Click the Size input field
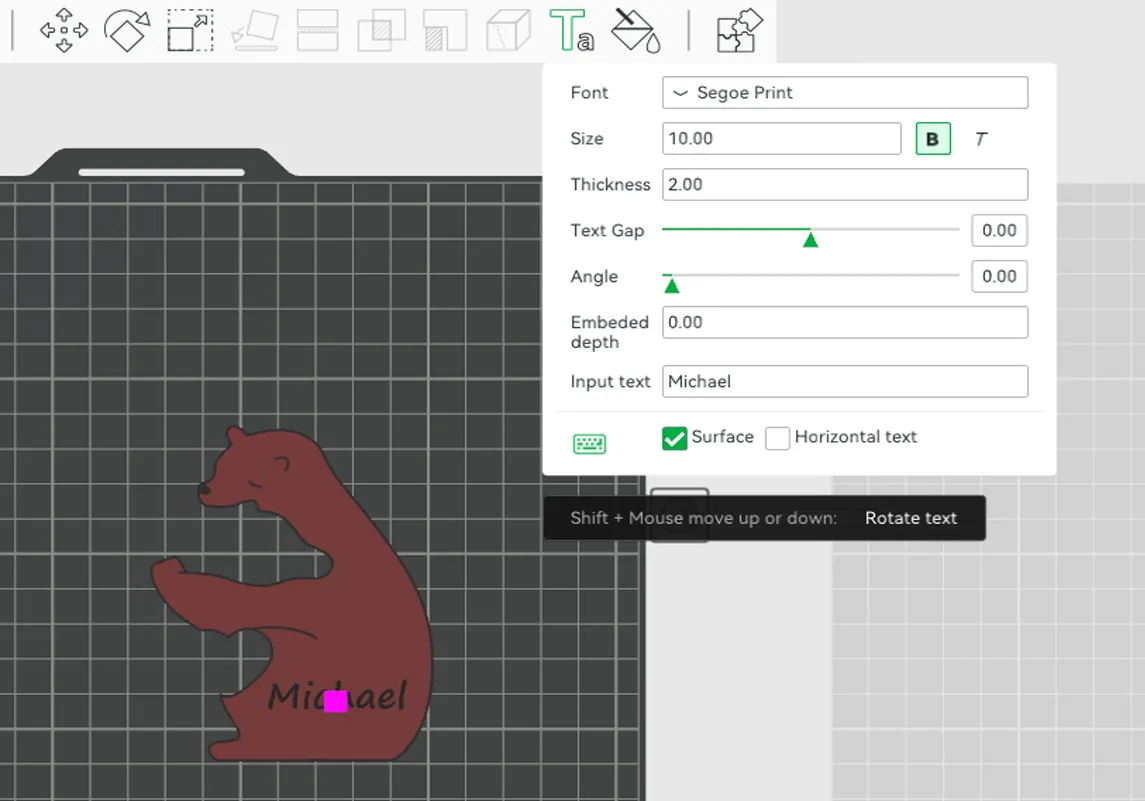This screenshot has width=1145, height=801. pyautogui.click(x=781, y=139)
